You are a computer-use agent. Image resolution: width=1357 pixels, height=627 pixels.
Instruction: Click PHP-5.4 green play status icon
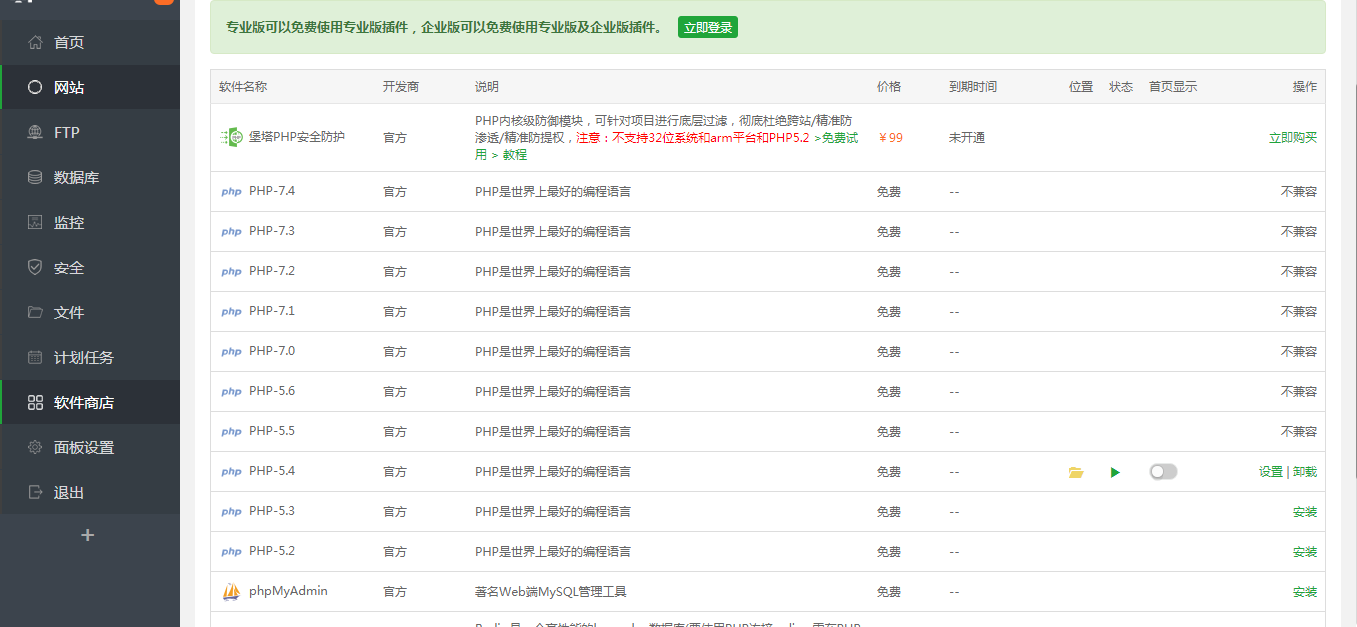(1115, 472)
